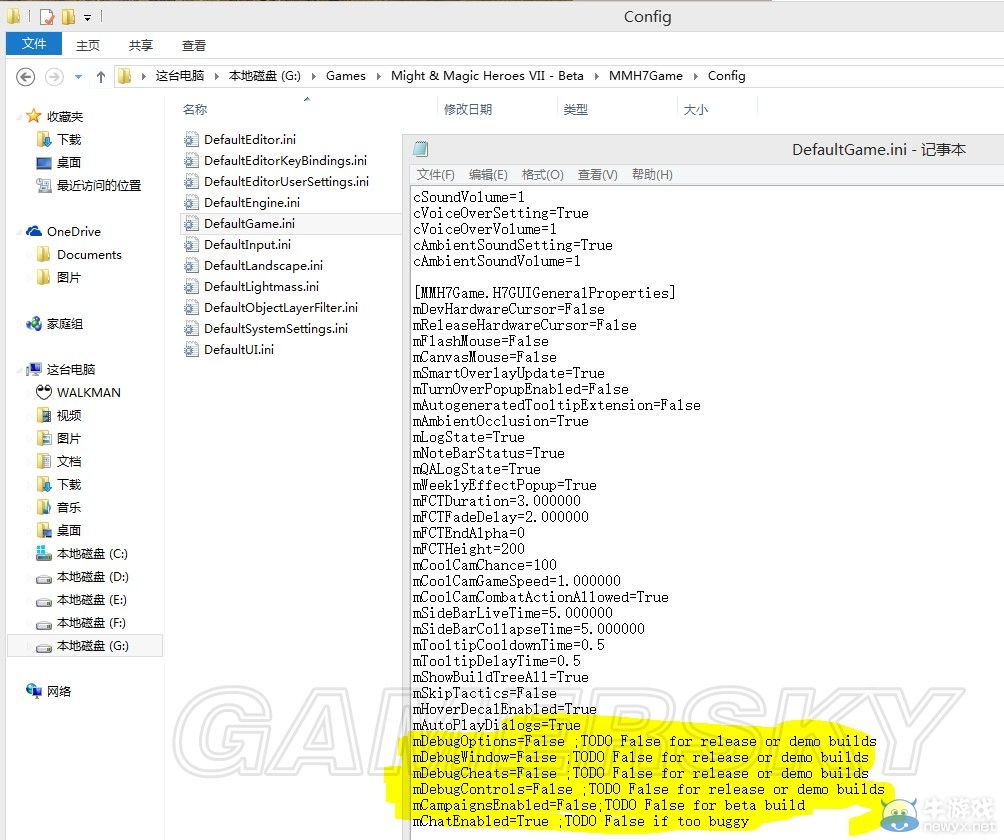Click the Games segment in the address bar

click(x=346, y=76)
